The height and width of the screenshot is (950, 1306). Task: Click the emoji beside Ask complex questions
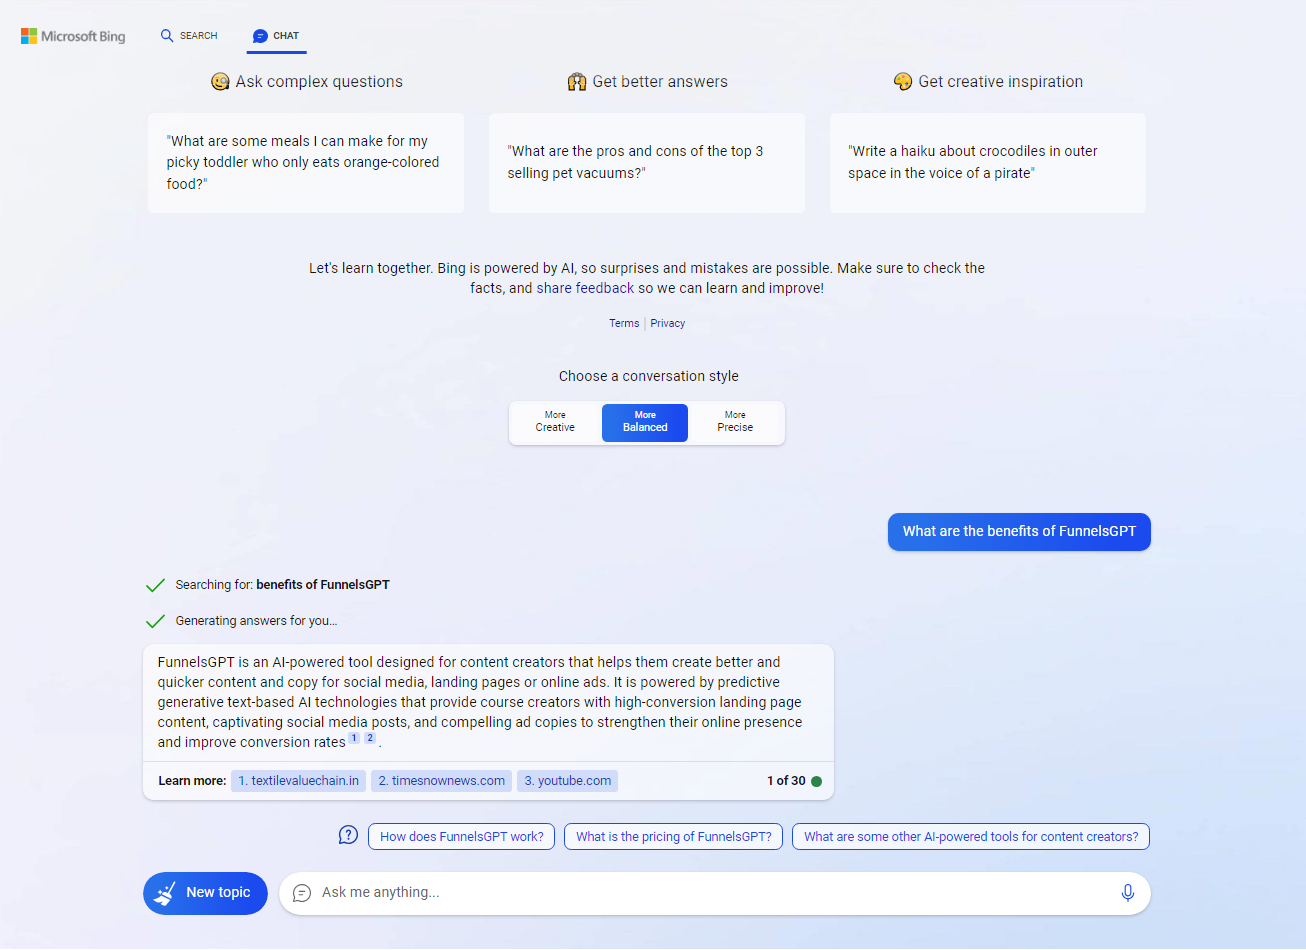click(220, 82)
